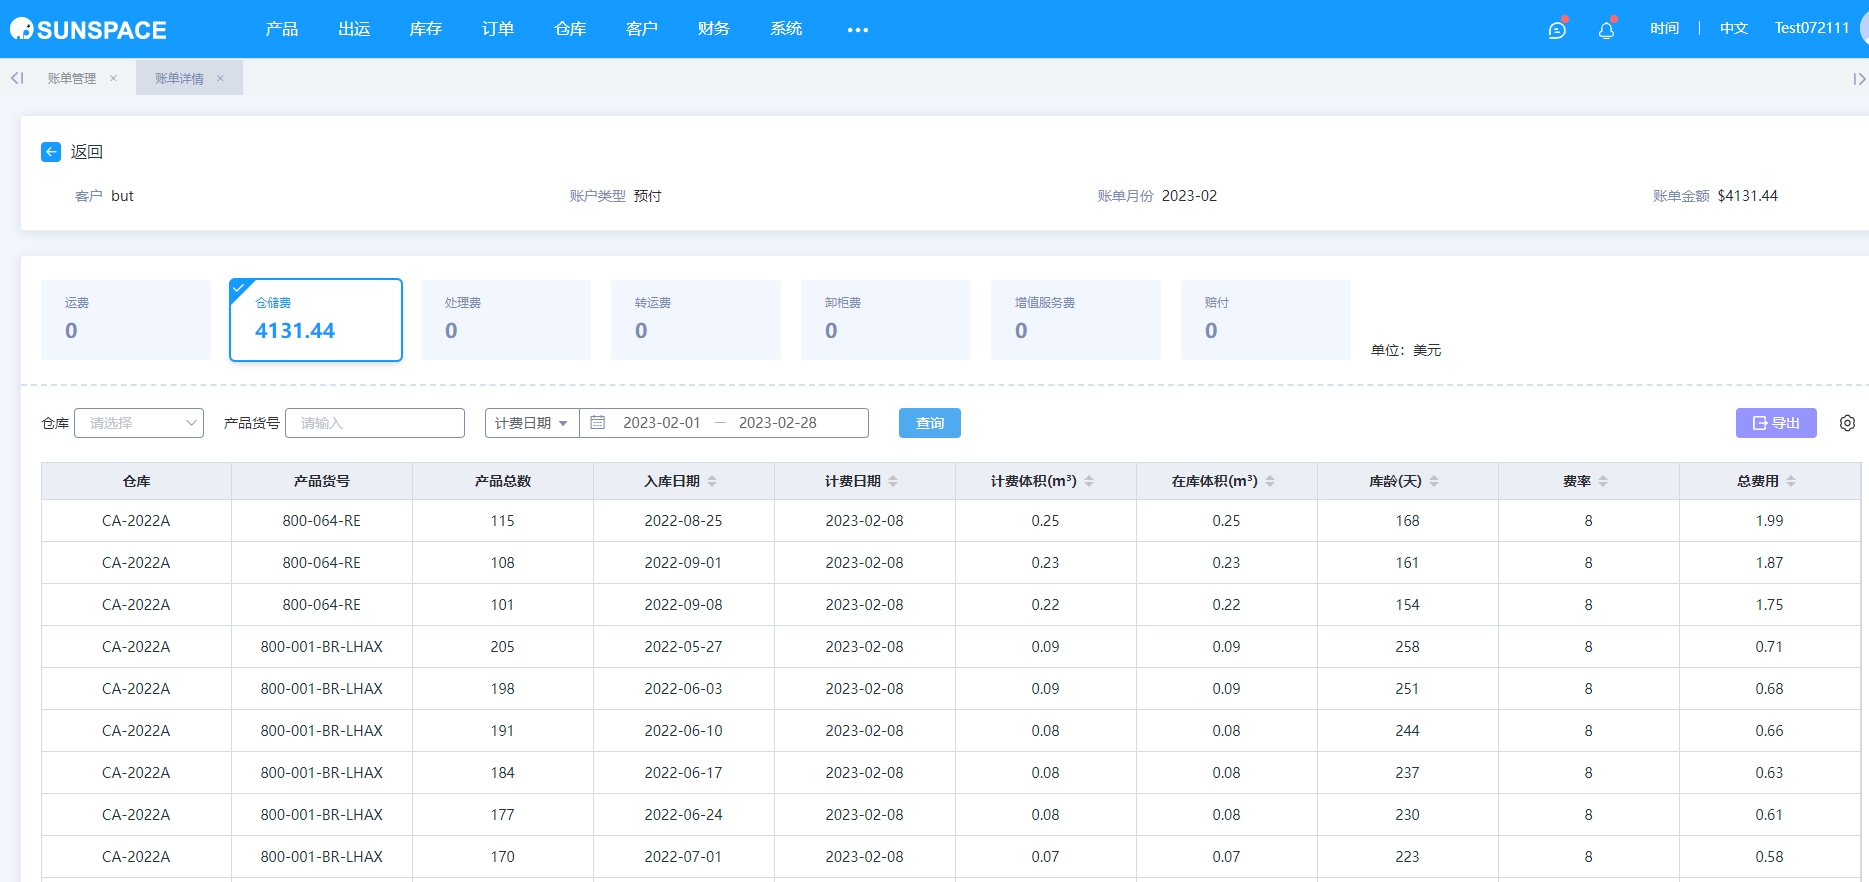This screenshot has height=882, width=1869.
Task: Click end date 2023-02-28
Action: pyautogui.click(x=778, y=423)
